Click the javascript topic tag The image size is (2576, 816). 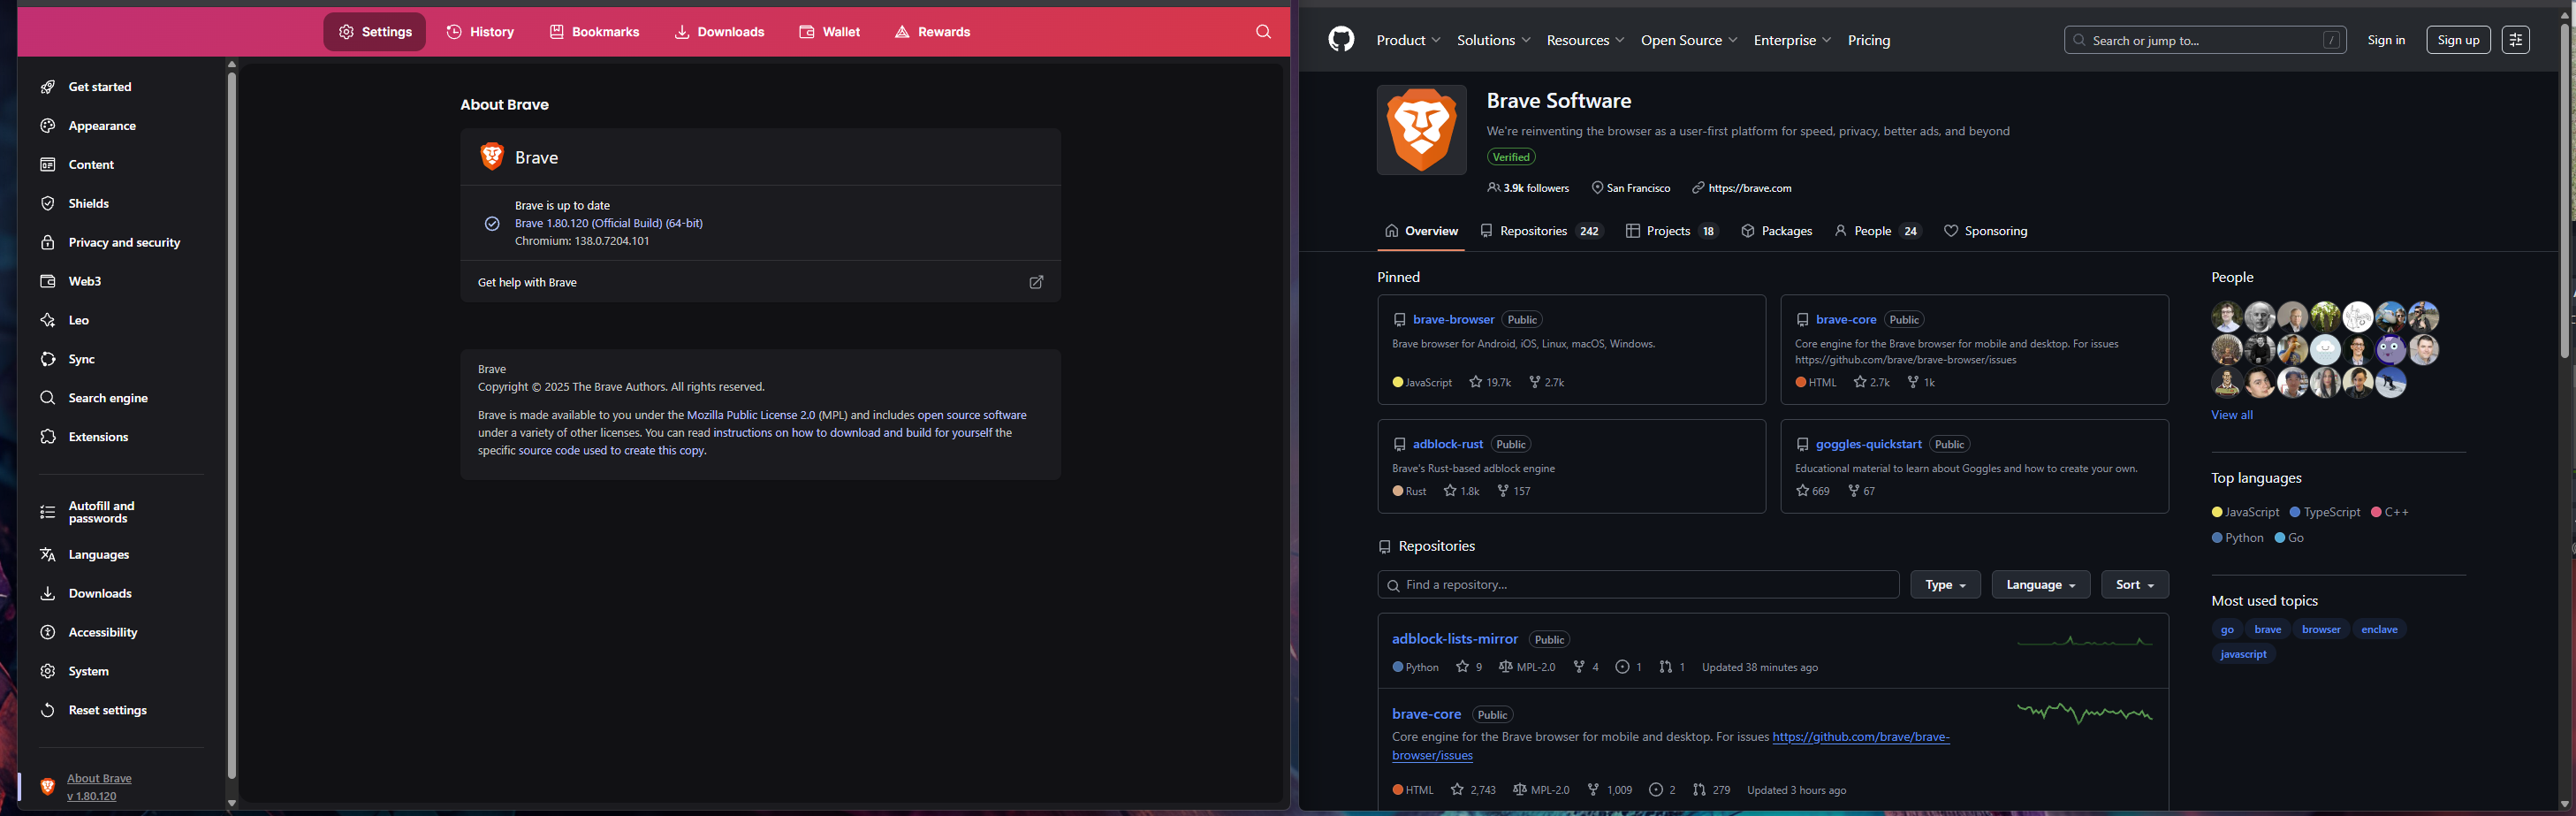[2243, 654]
